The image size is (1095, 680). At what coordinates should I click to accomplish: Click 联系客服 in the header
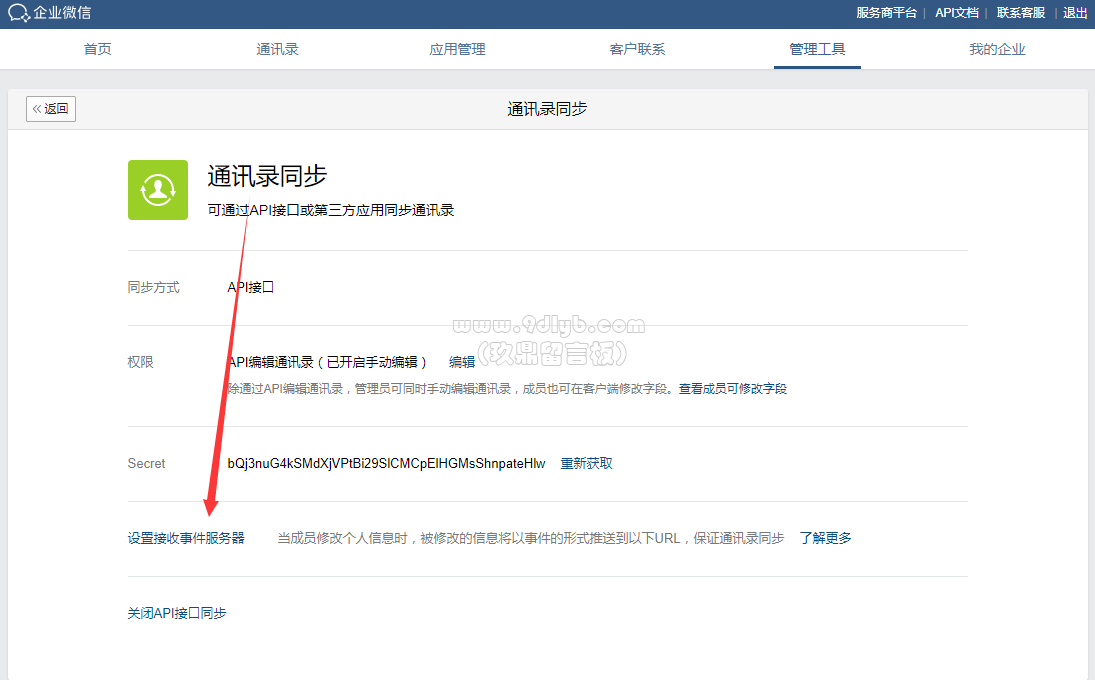1020,13
